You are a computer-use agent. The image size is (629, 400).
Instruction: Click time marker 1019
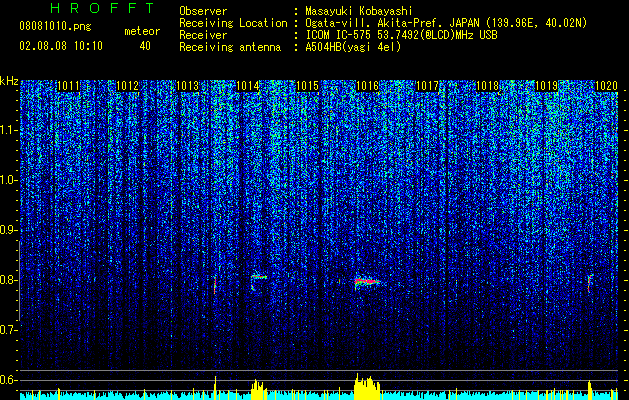(547, 86)
